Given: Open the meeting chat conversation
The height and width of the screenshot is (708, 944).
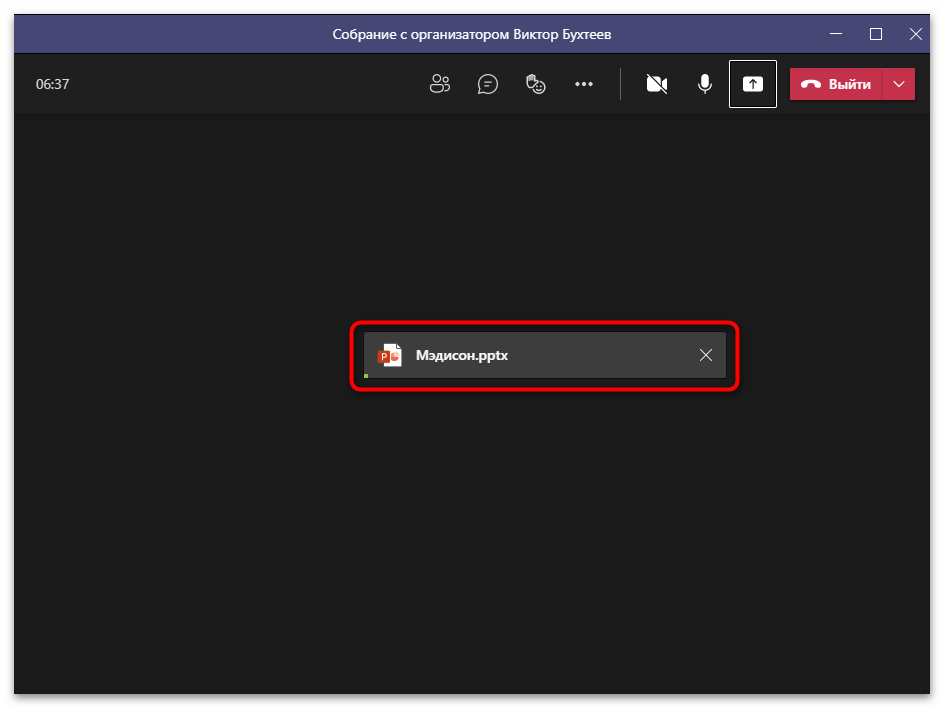Looking at the screenshot, I should click(x=488, y=84).
